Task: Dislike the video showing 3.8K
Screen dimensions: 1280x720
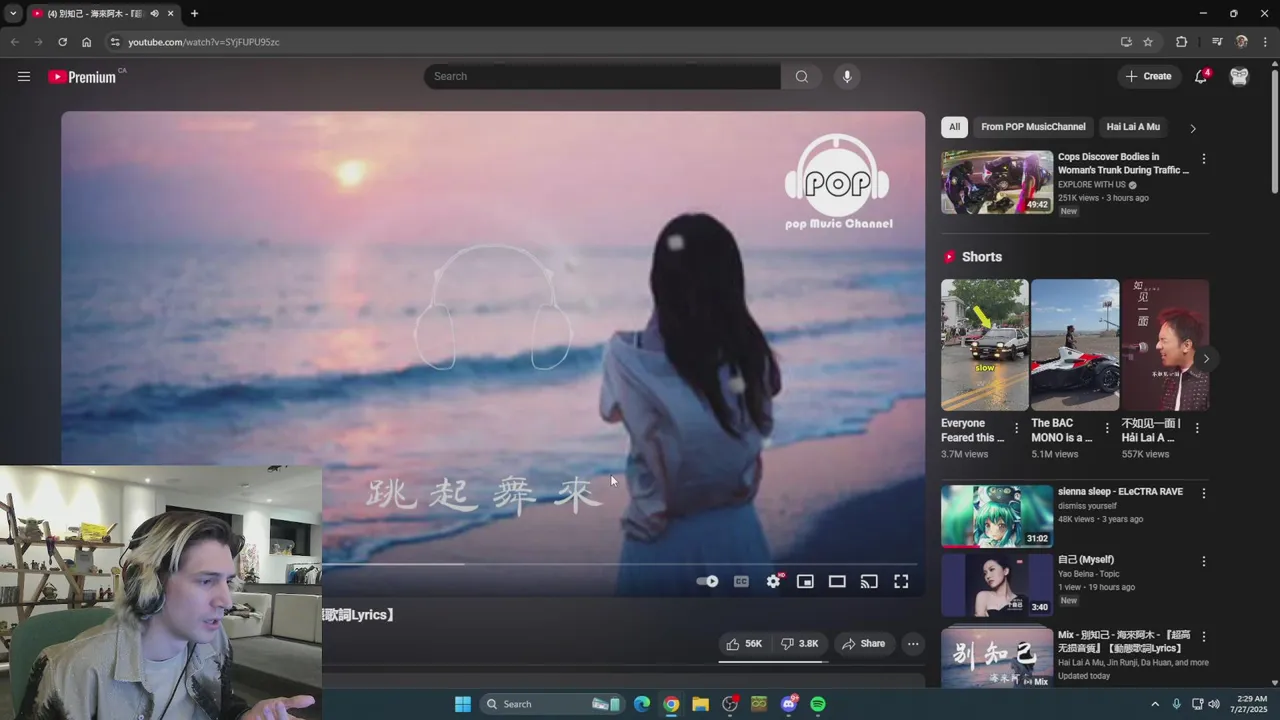Action: click(800, 644)
